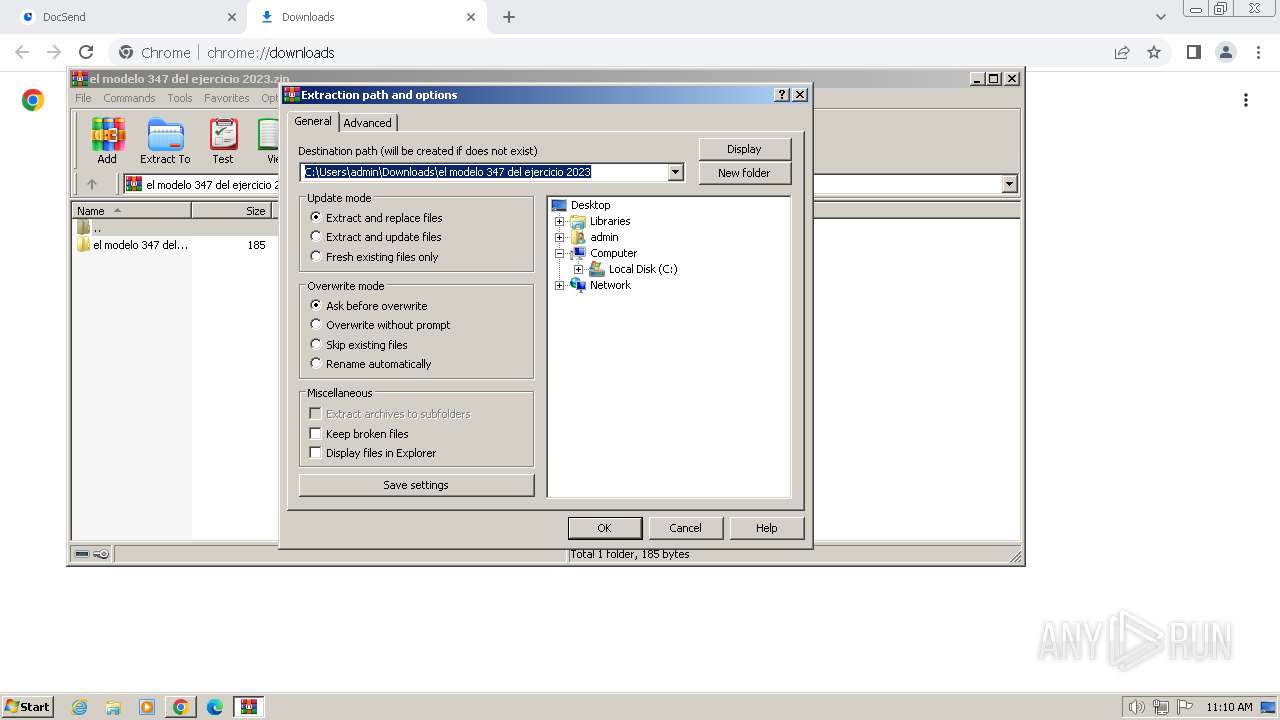Click the Size column header

point(232,210)
